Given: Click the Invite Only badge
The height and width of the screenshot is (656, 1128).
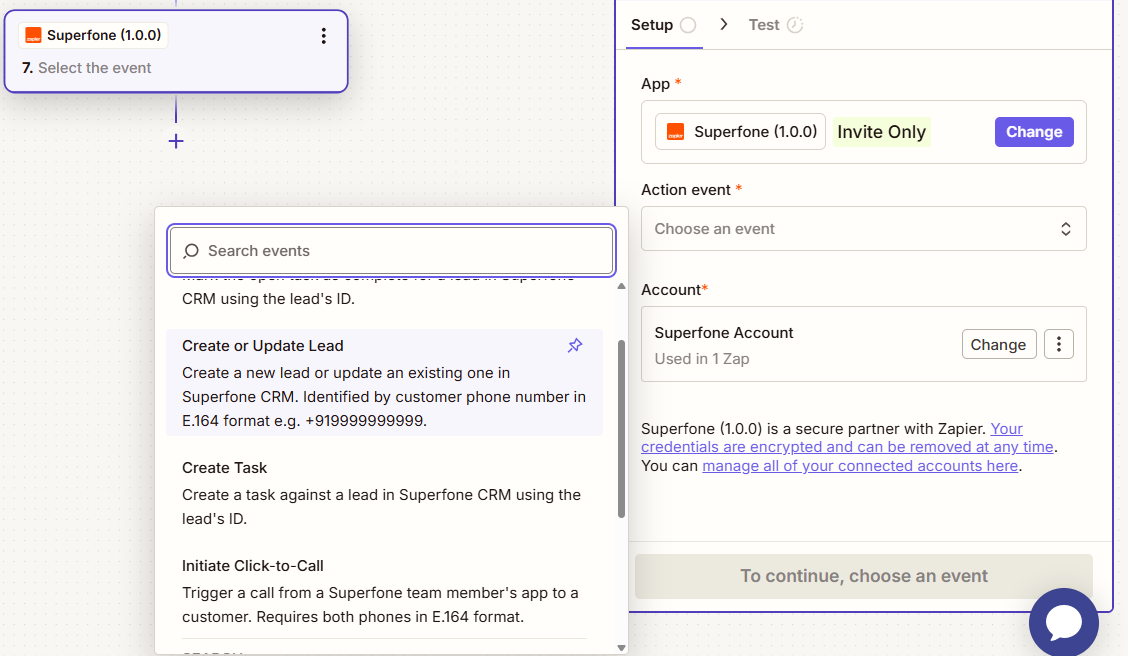Looking at the screenshot, I should pyautogui.click(x=881, y=132).
